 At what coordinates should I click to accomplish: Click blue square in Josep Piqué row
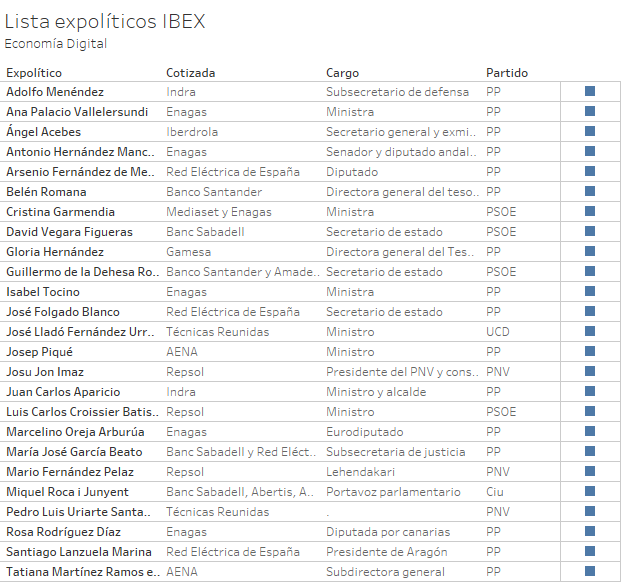(x=590, y=351)
